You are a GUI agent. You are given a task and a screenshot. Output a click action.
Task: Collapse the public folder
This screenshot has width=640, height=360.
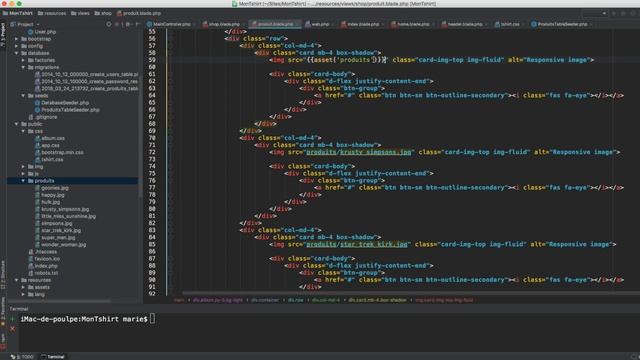pyautogui.click(x=17, y=124)
